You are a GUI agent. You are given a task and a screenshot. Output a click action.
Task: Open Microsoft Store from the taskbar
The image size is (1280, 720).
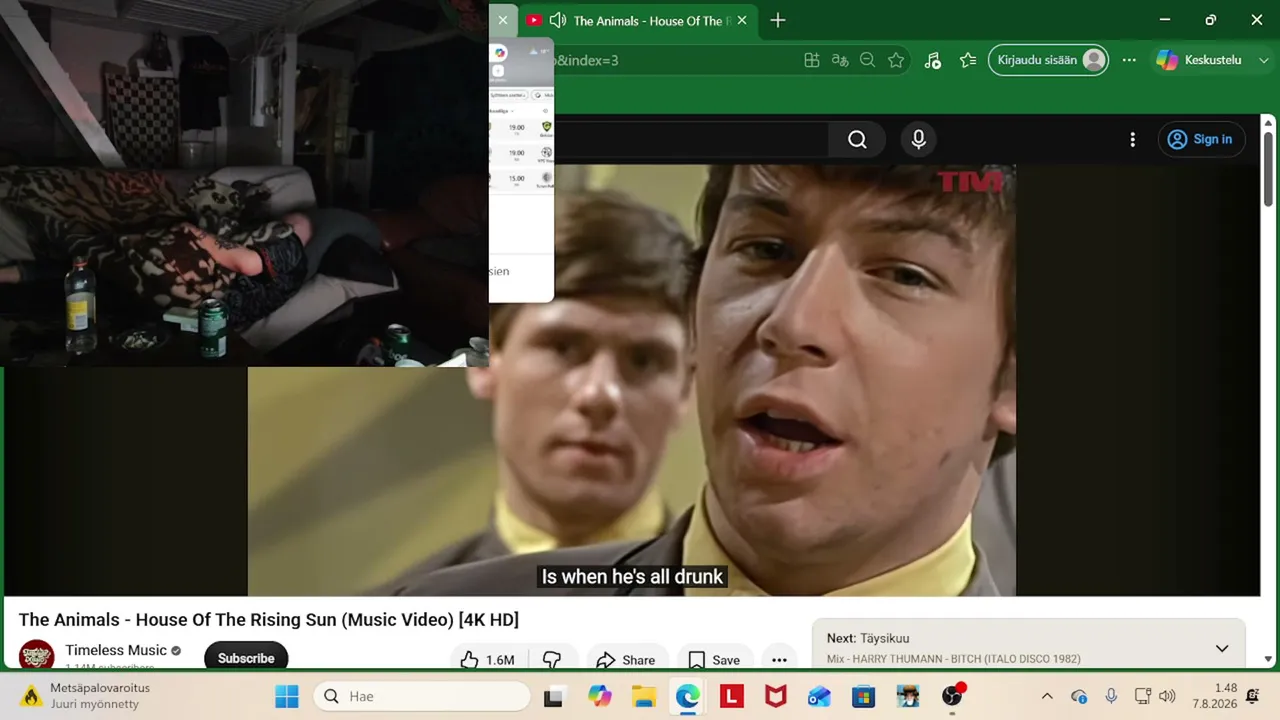863,696
